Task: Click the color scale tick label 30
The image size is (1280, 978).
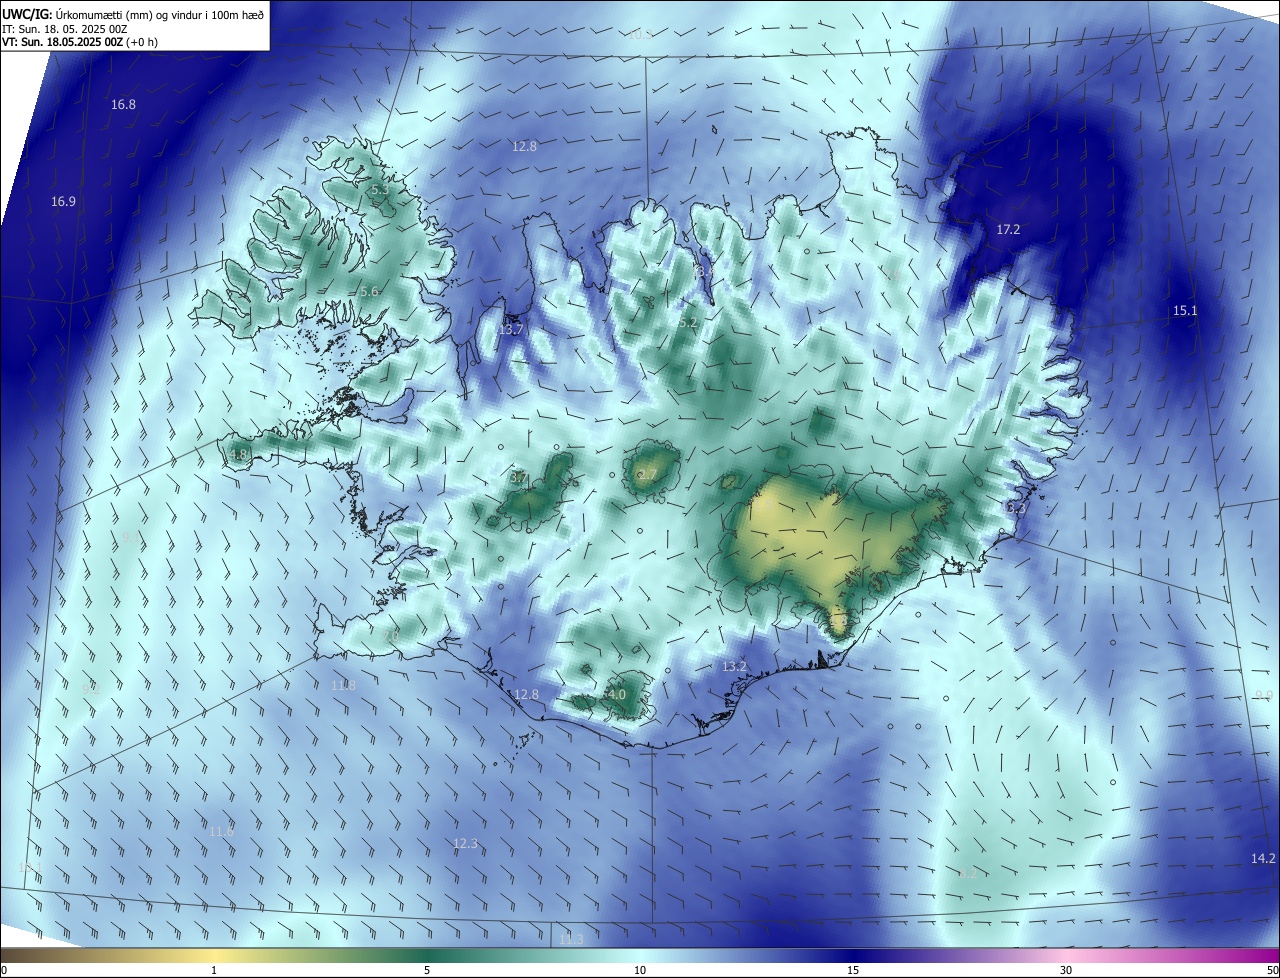Action: pos(1066,970)
